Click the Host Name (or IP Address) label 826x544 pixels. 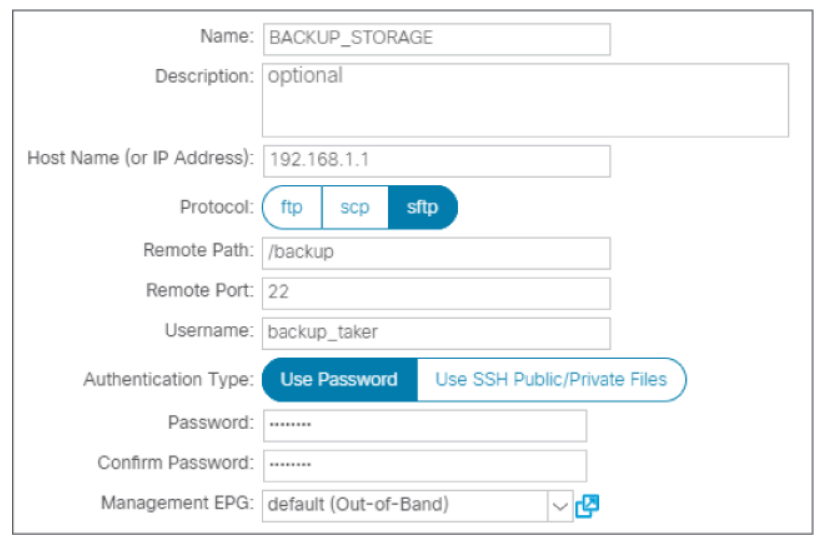click(x=141, y=158)
